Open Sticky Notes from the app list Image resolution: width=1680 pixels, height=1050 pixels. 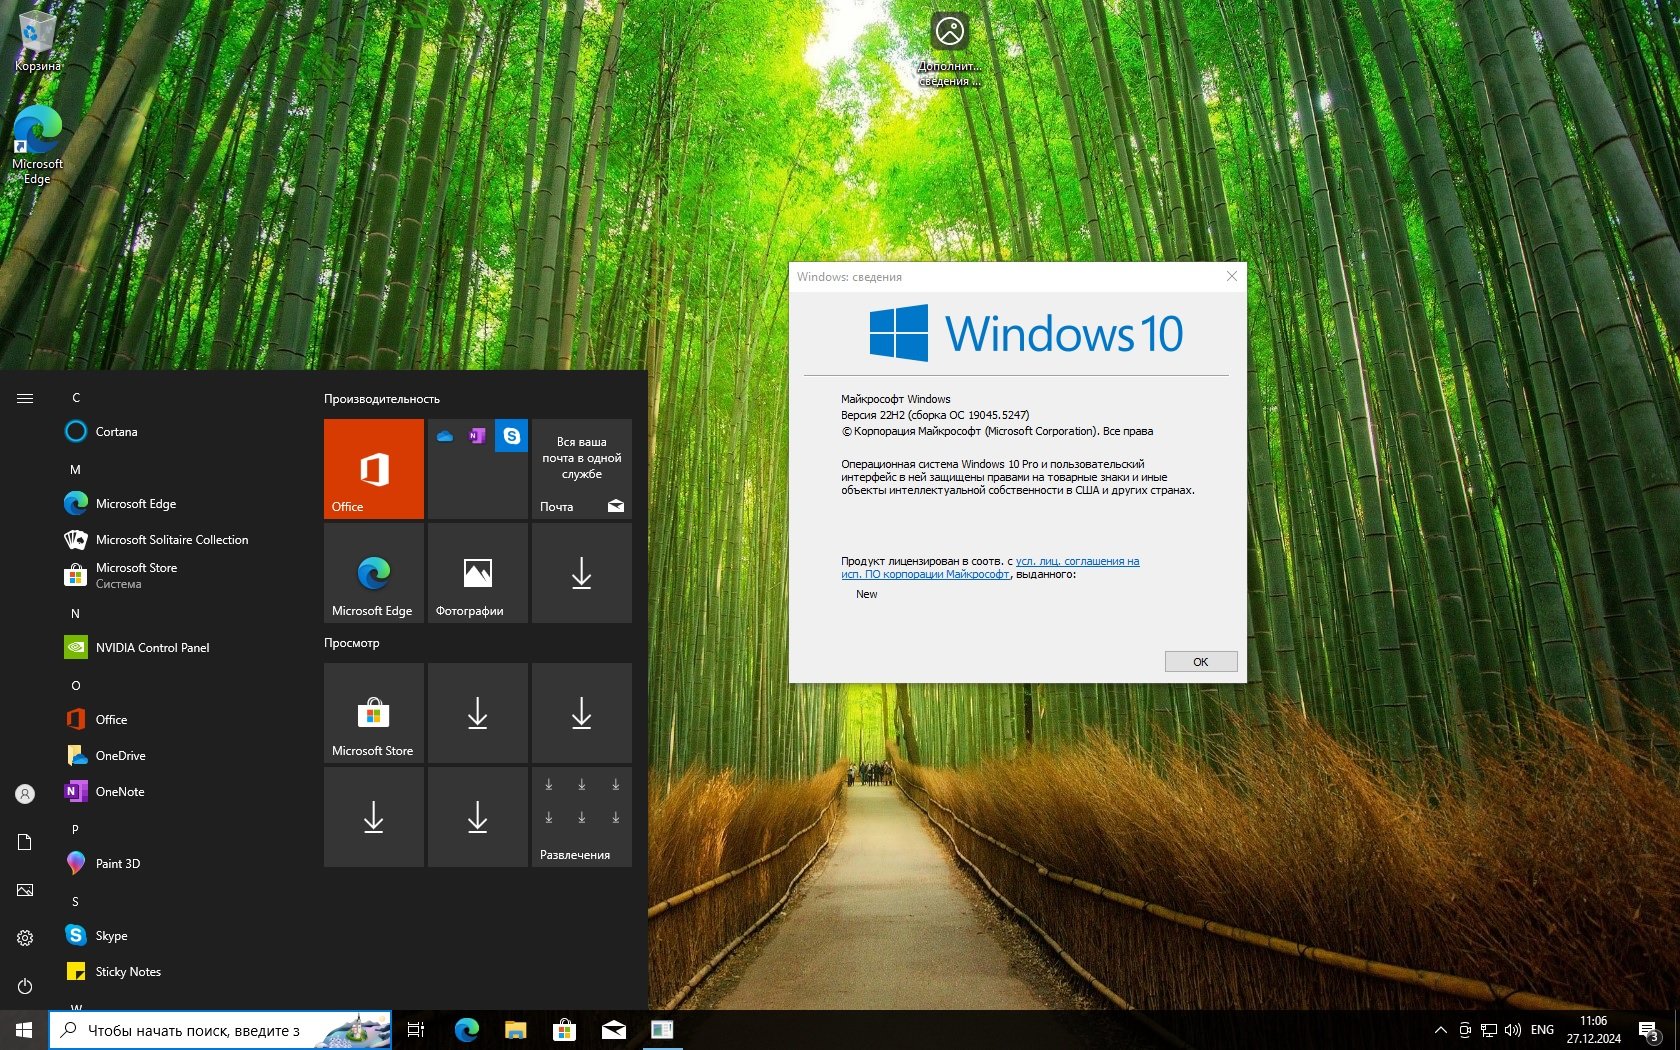127,972
